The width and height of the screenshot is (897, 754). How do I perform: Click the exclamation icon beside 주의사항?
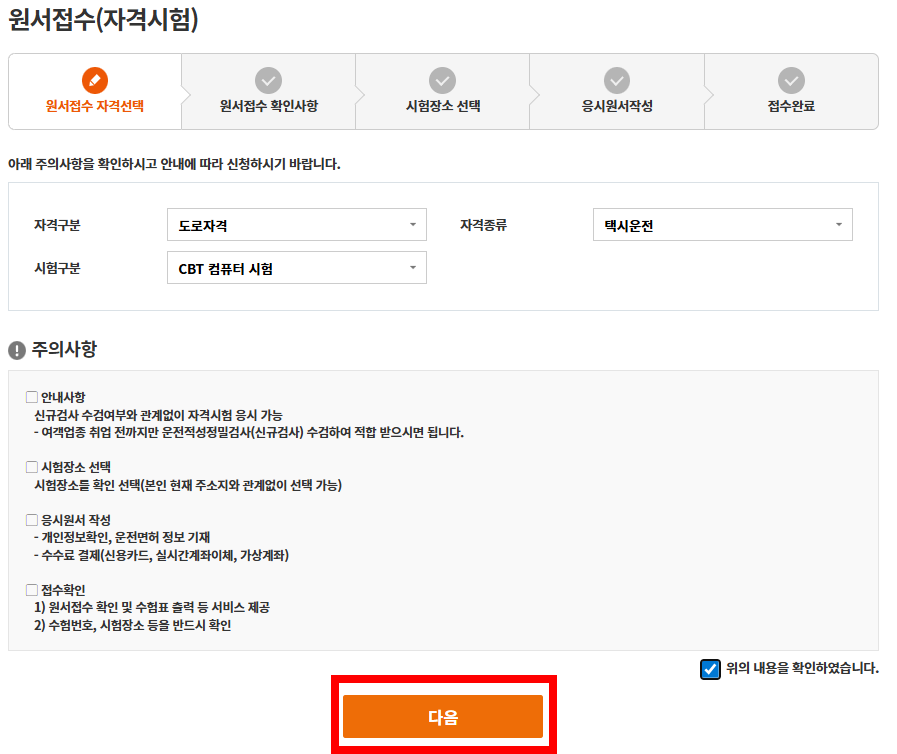(x=17, y=350)
